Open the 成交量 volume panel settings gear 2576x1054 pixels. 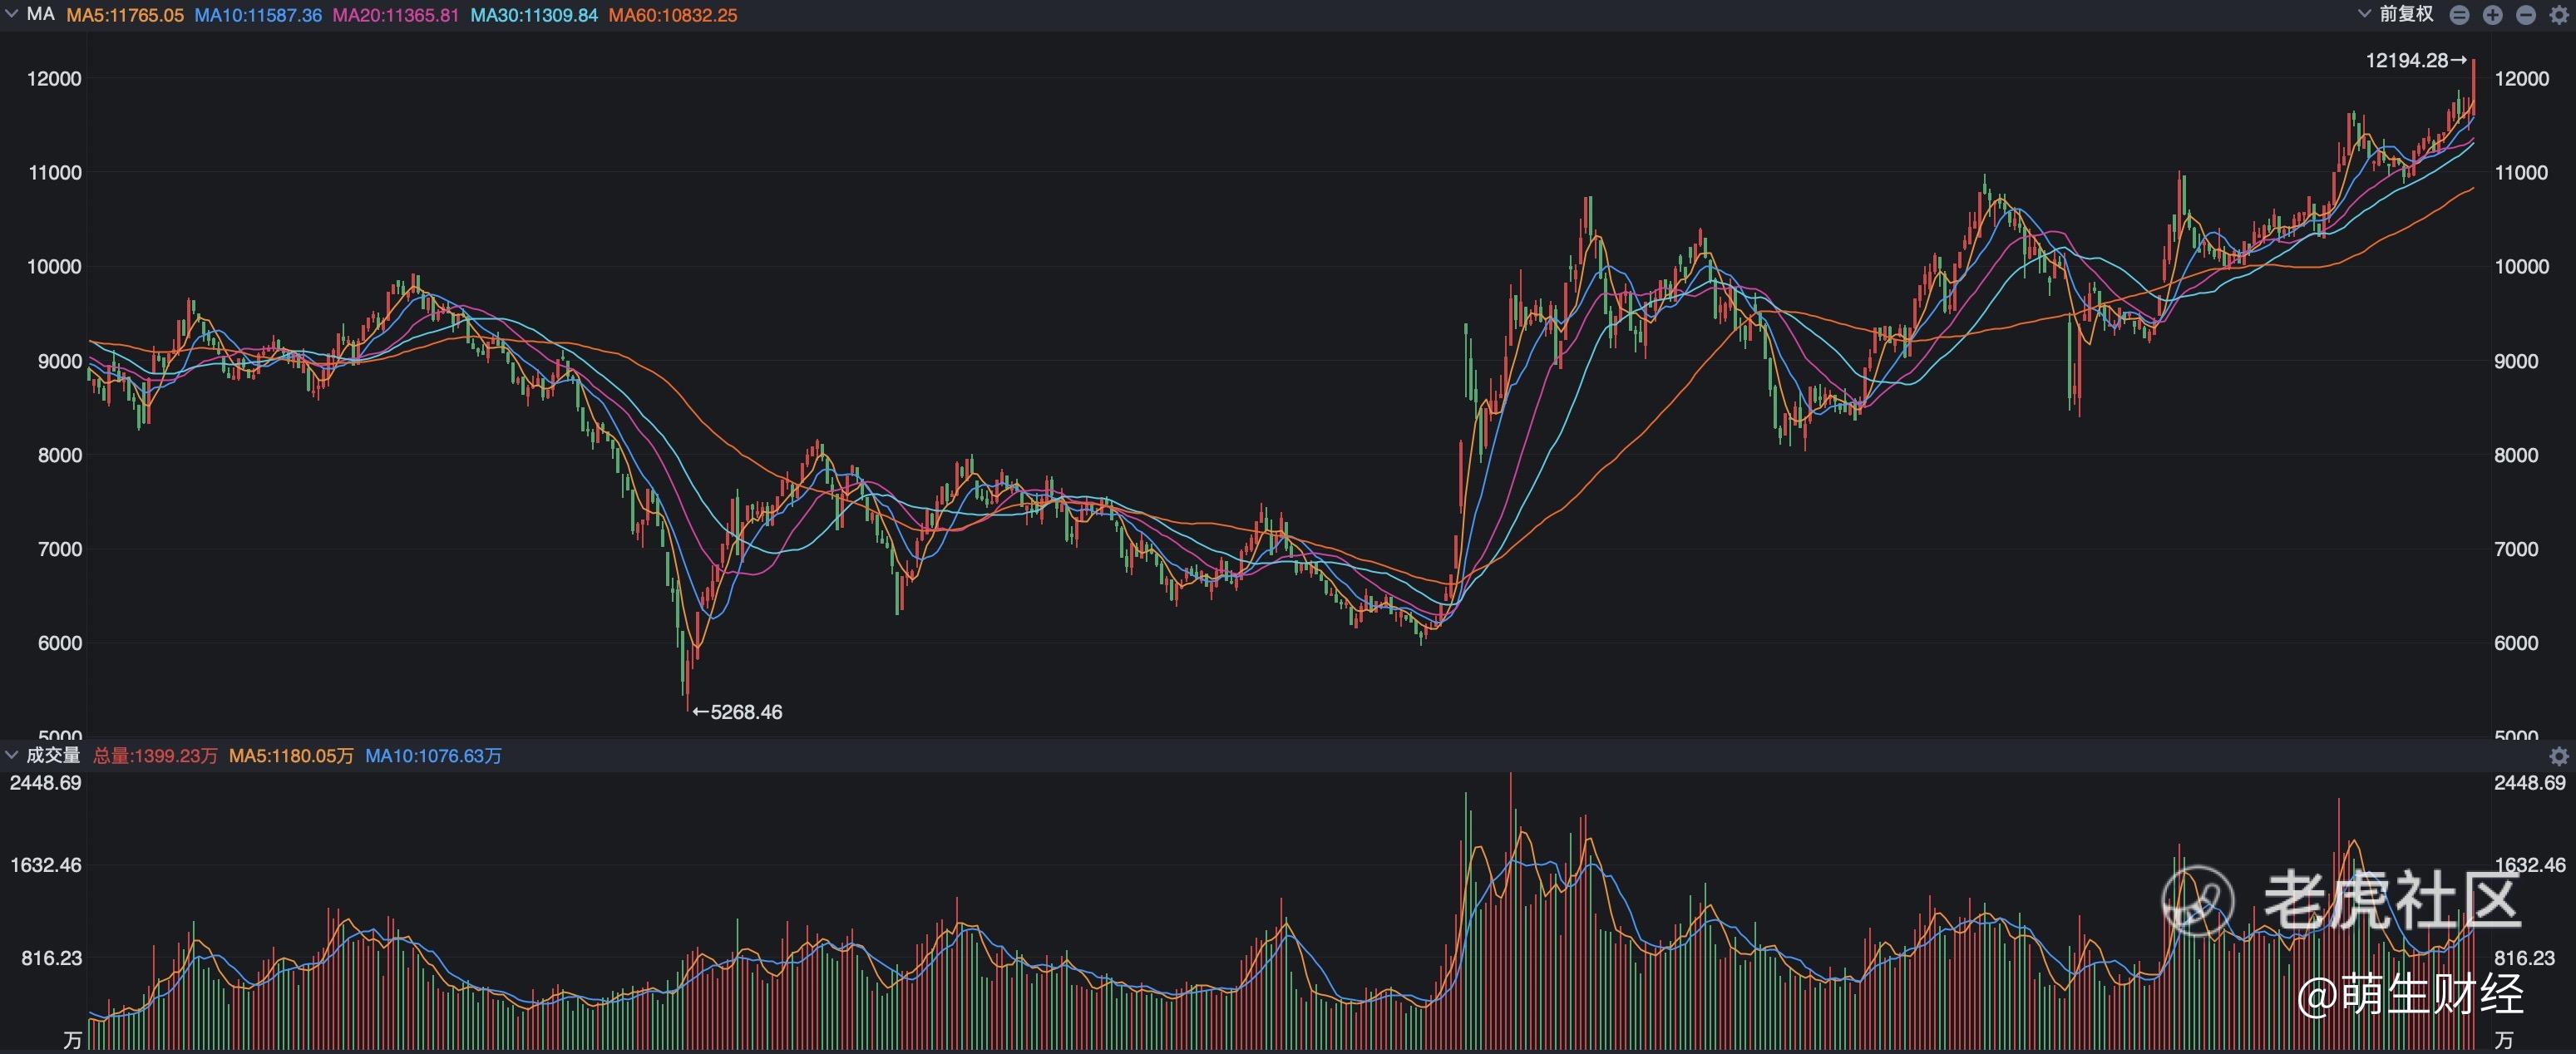point(2558,756)
